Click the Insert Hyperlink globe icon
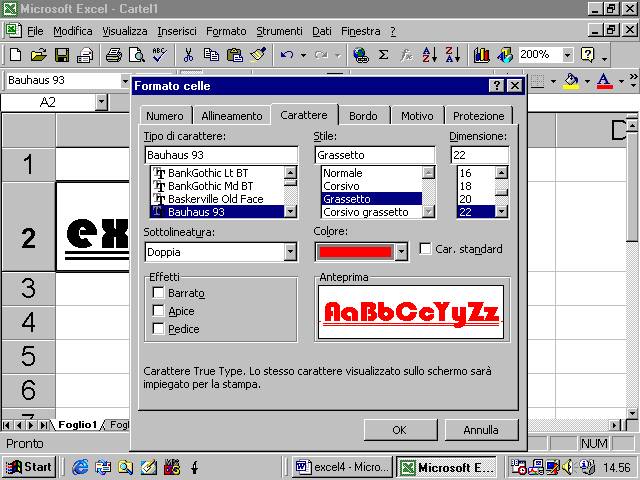Screen dimensions: 640x480 [x=361, y=55]
